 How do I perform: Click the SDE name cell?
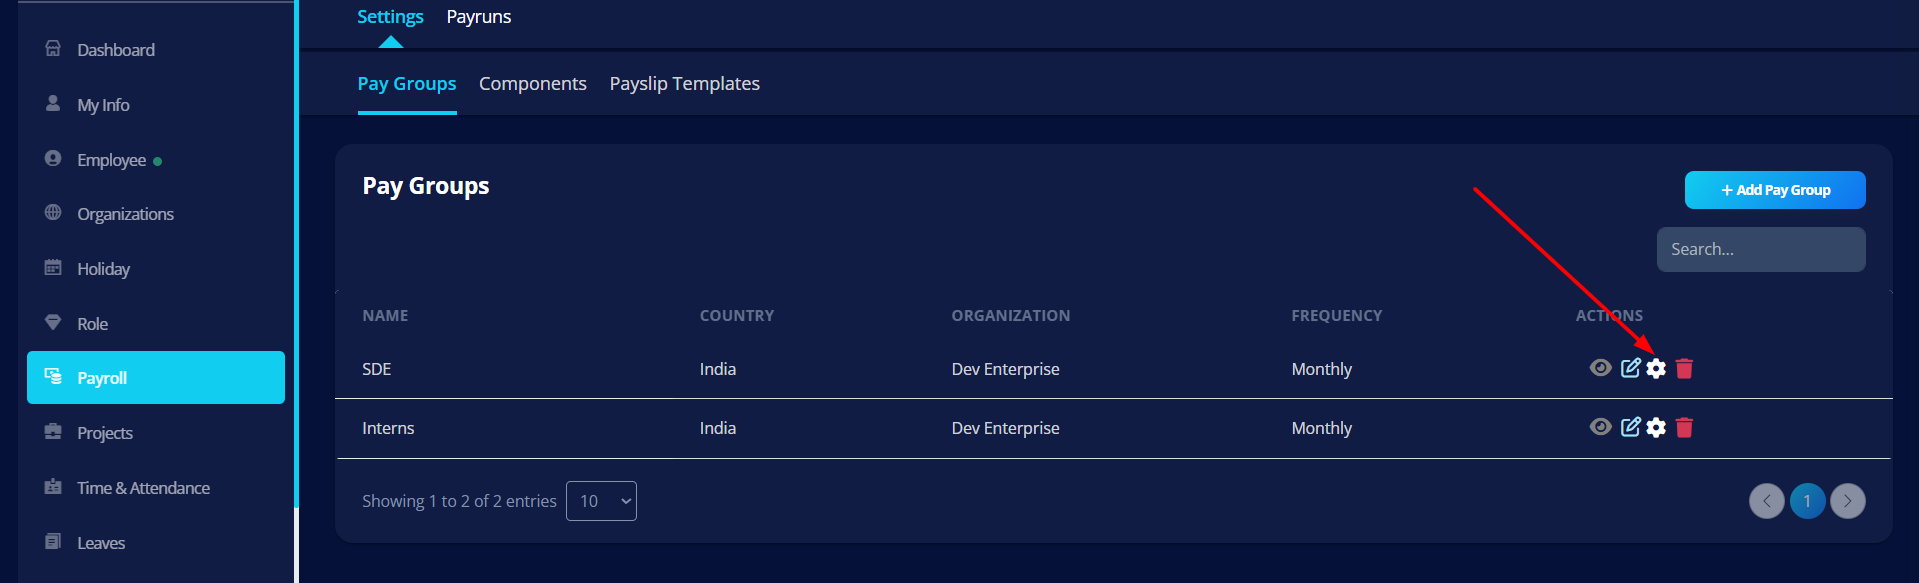(x=377, y=369)
